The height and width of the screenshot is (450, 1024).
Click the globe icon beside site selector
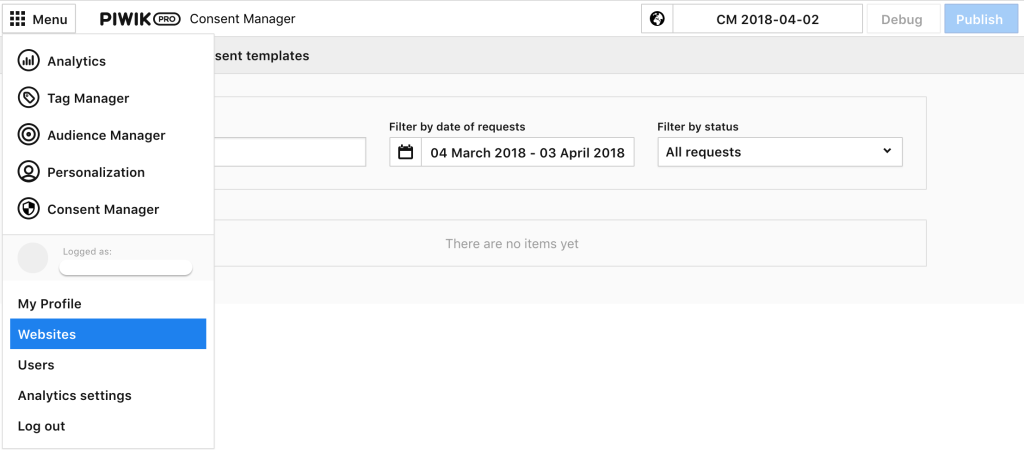click(658, 19)
